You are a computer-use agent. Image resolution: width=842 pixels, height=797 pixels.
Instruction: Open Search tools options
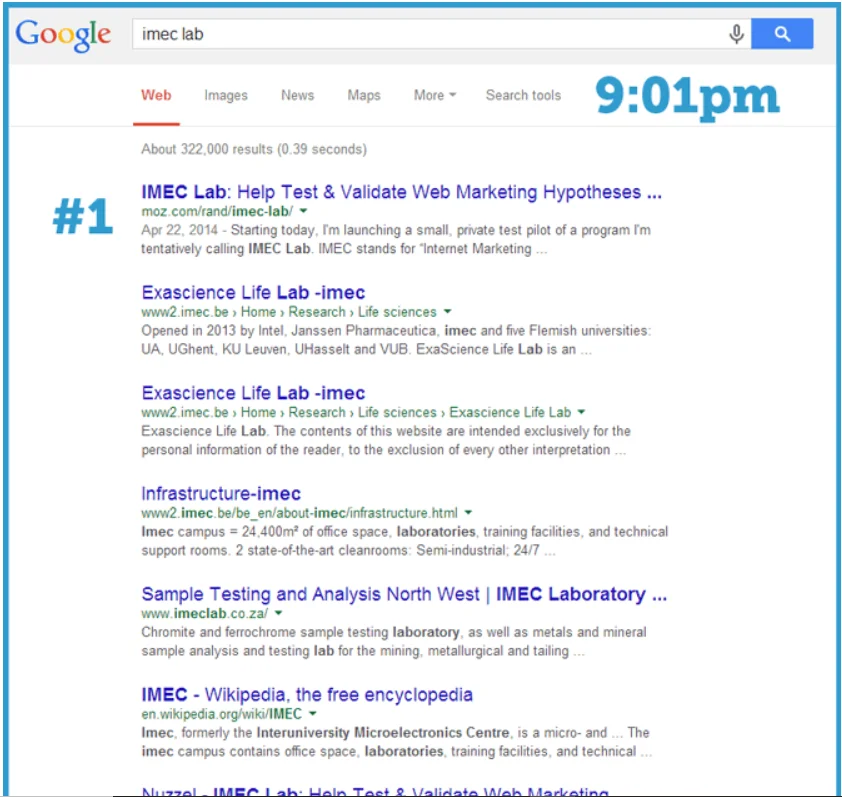(523, 95)
